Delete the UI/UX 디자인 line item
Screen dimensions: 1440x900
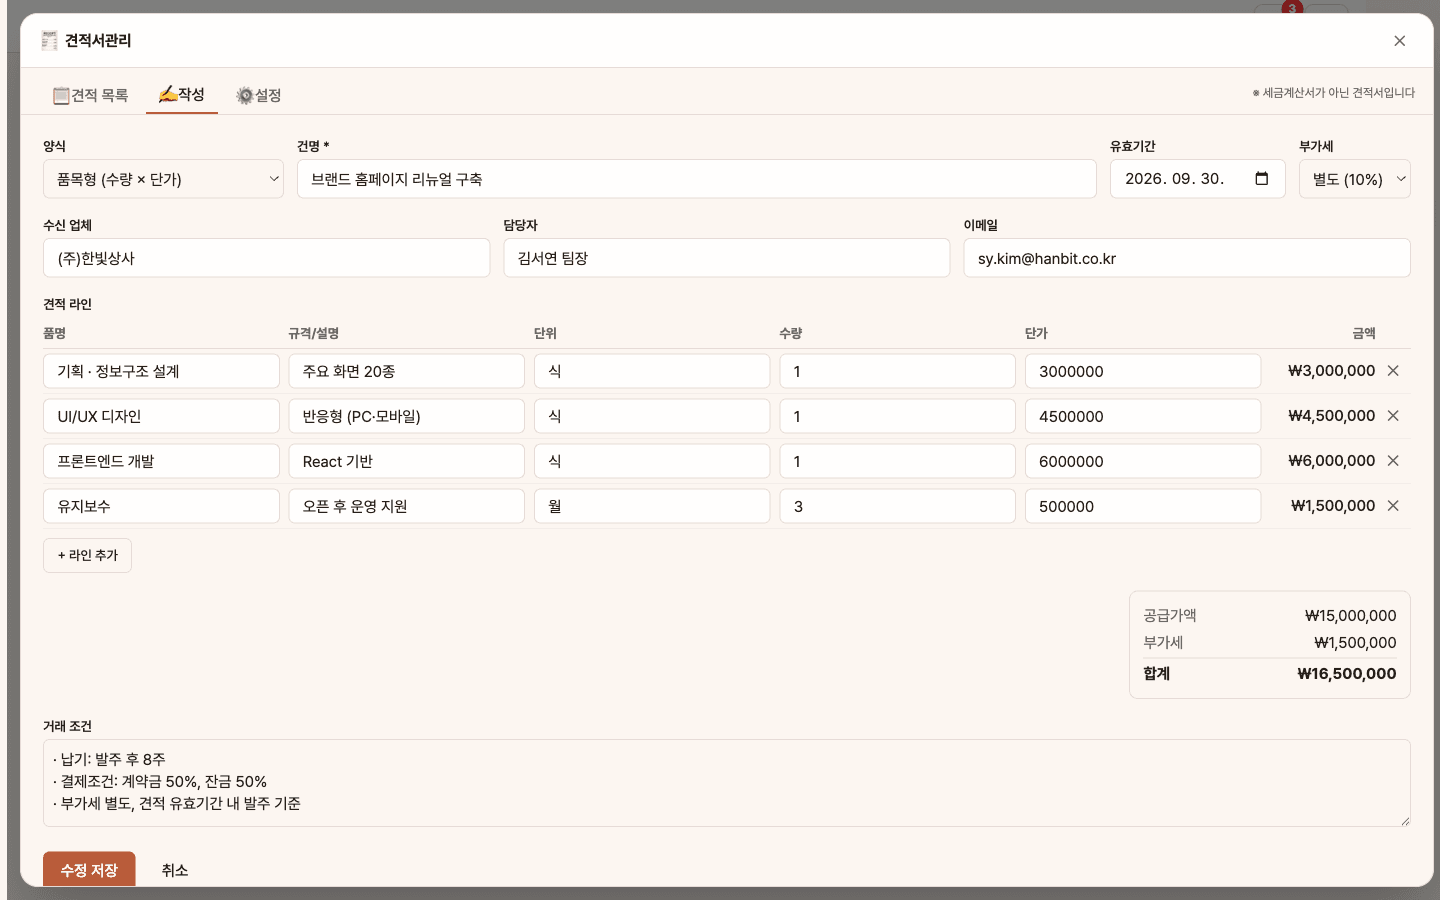point(1393,416)
